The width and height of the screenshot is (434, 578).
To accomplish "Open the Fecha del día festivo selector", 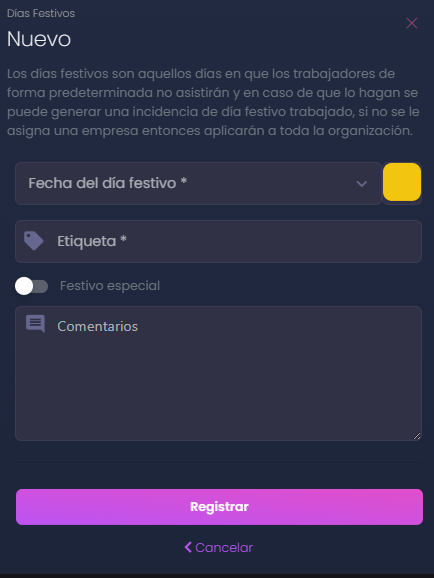I will click(198, 184).
